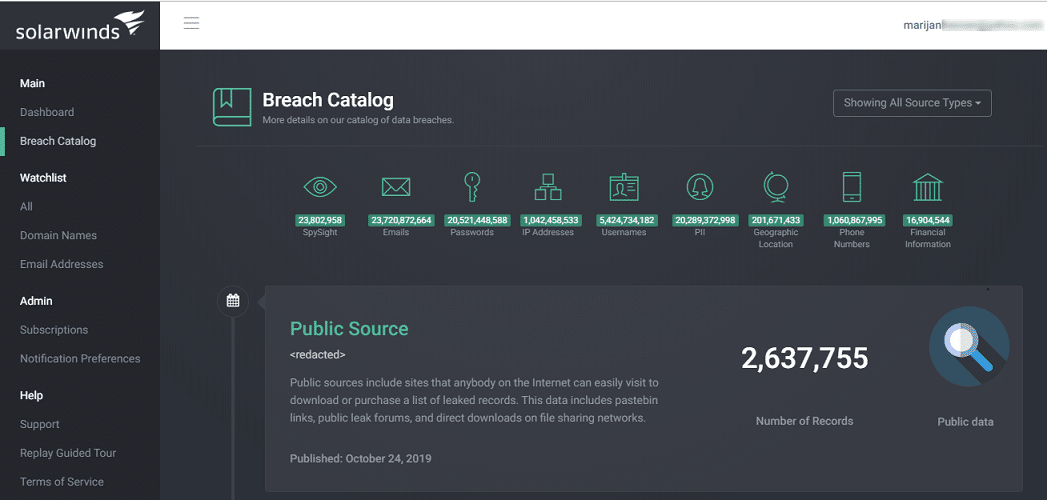The width and height of the screenshot is (1047, 500).
Task: Open Dashboard in the sidebar
Action: (x=47, y=112)
